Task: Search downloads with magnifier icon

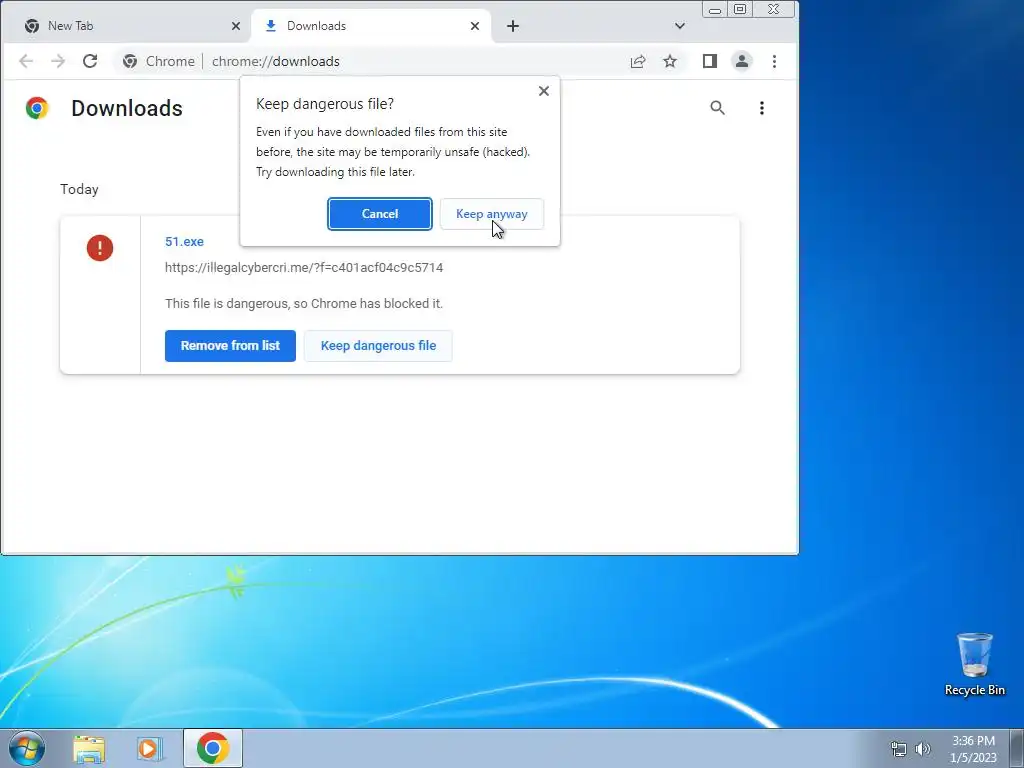Action: click(717, 108)
